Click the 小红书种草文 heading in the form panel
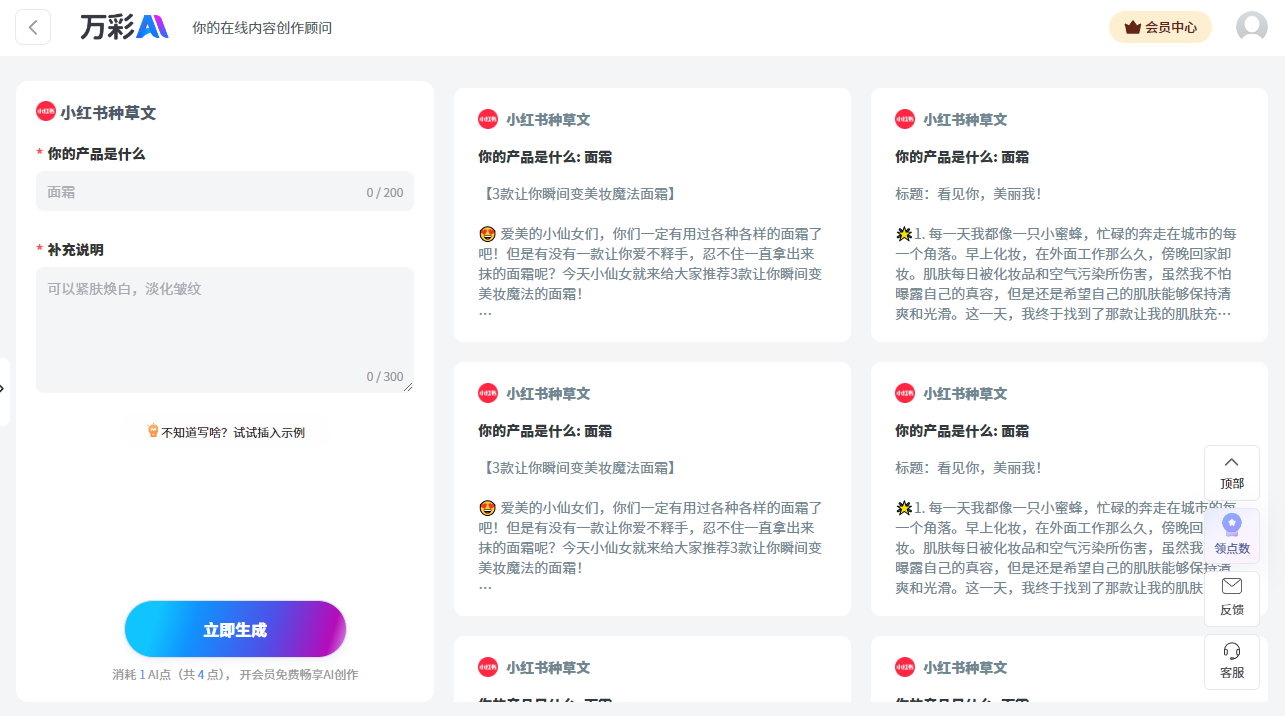1285x716 pixels. [x=108, y=113]
